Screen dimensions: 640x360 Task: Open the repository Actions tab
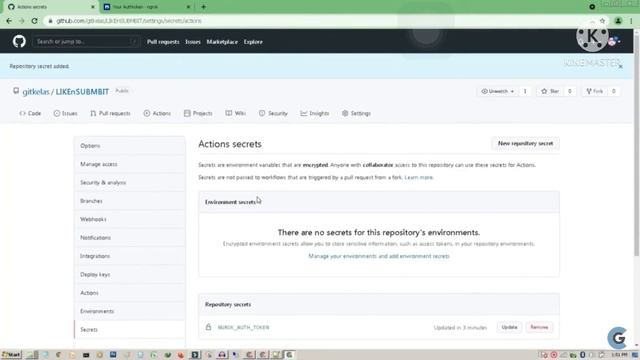click(x=157, y=113)
